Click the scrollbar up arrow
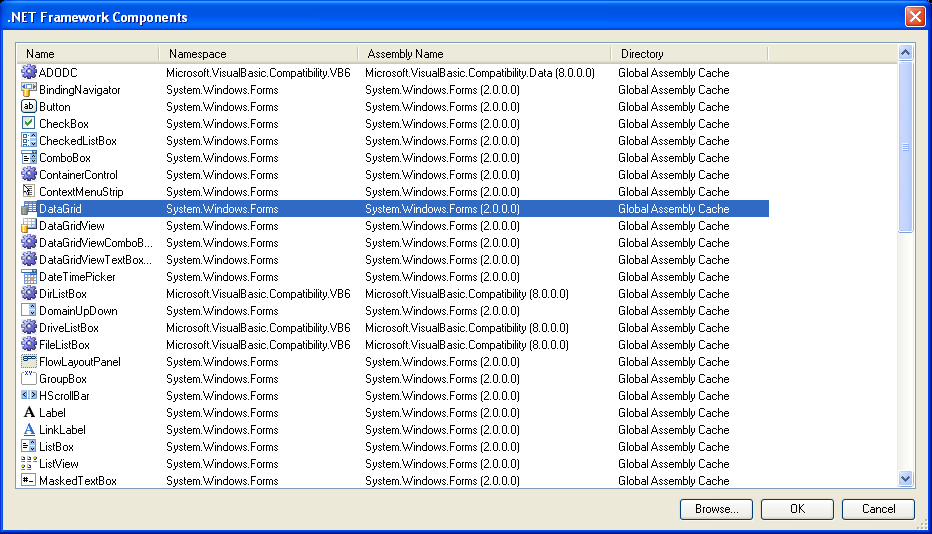Viewport: 932px width, 534px height. pyautogui.click(x=905, y=53)
